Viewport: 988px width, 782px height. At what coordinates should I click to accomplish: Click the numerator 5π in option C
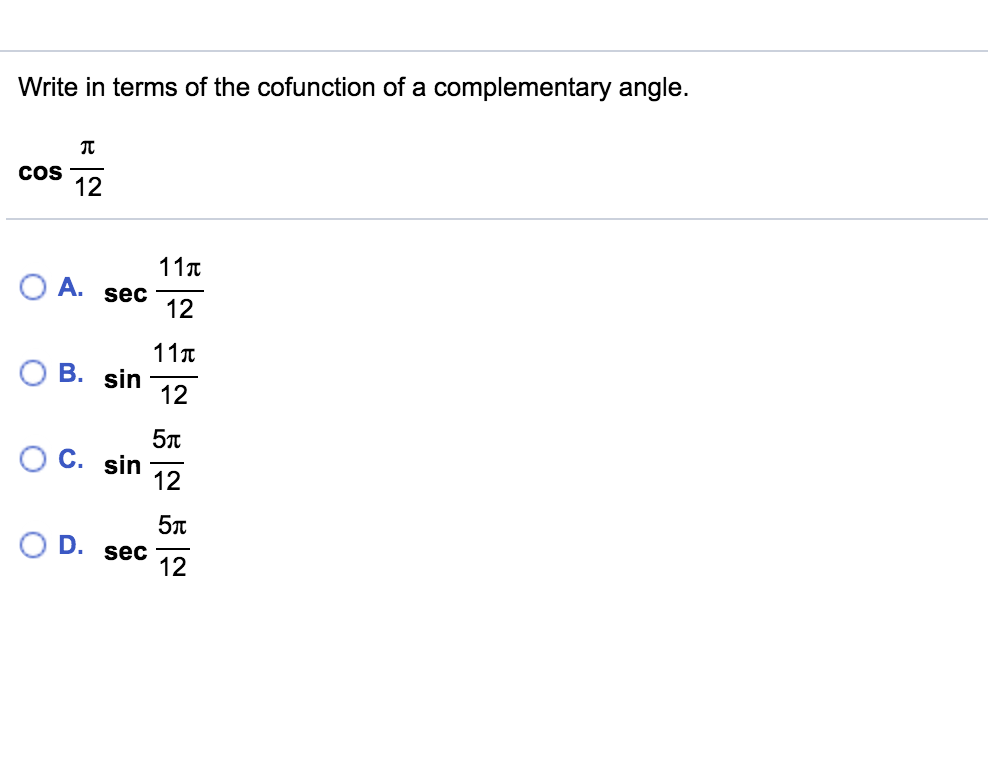coord(165,440)
